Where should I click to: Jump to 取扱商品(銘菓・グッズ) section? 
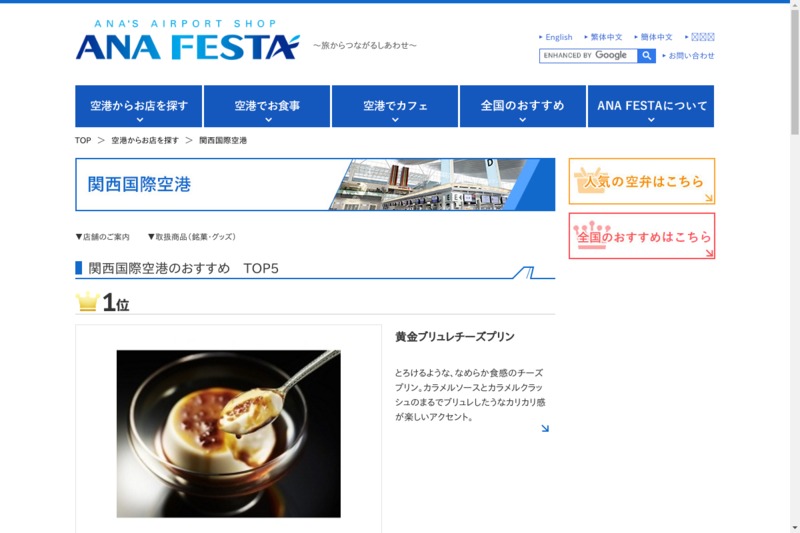192,237
